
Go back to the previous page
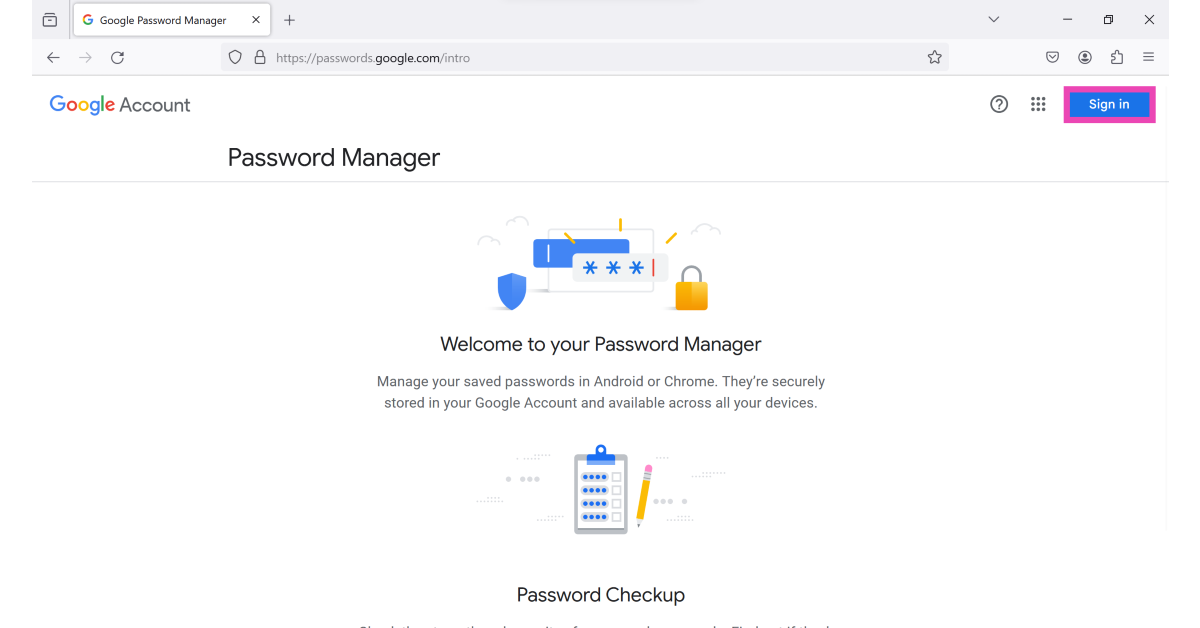(53, 58)
